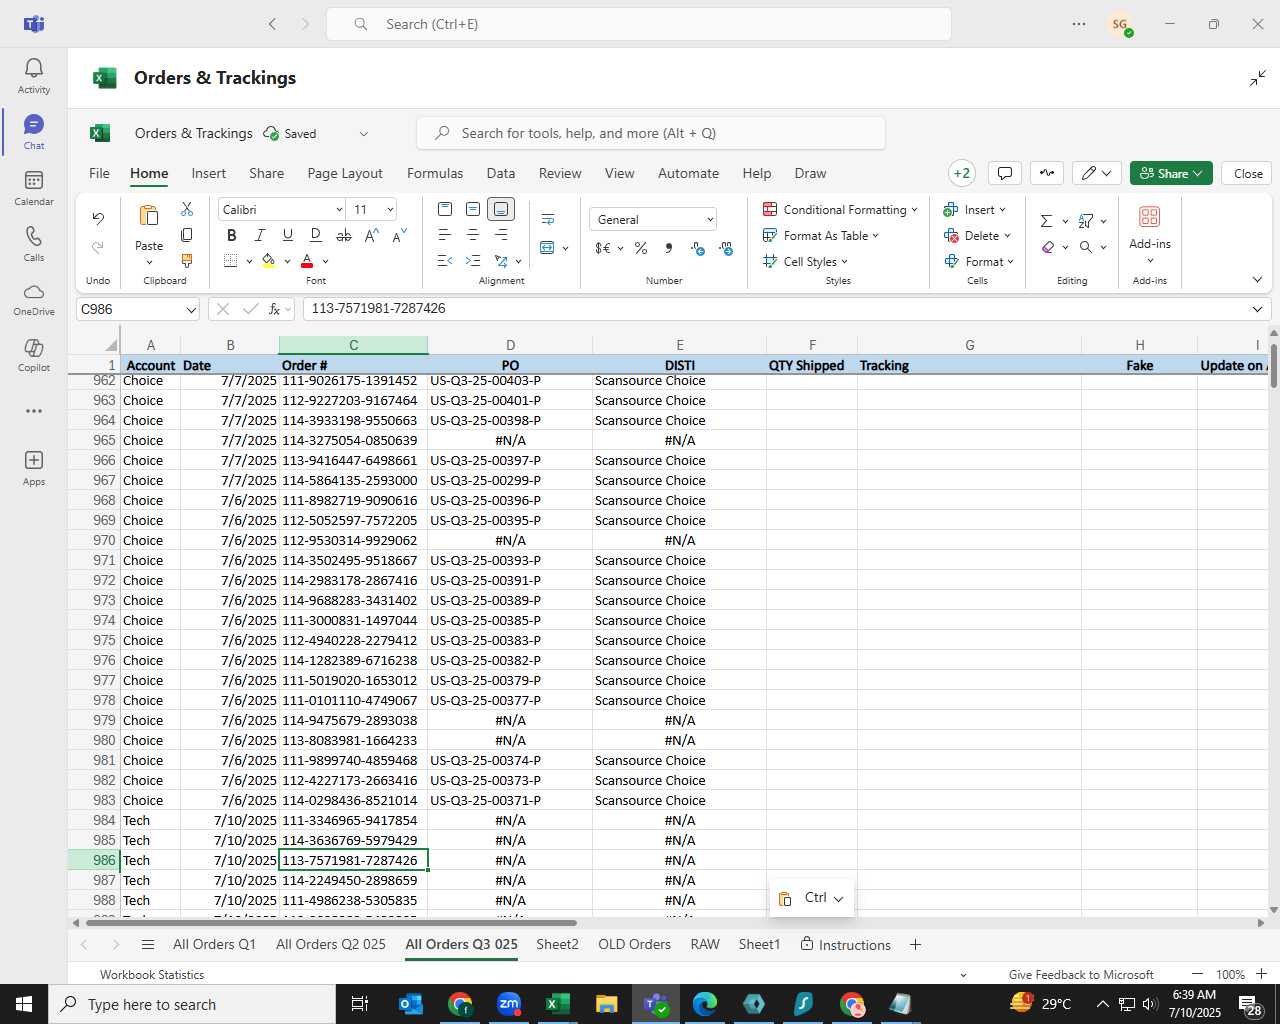Open Teams Calendar in the sidebar
1280x1024 pixels.
34,187
